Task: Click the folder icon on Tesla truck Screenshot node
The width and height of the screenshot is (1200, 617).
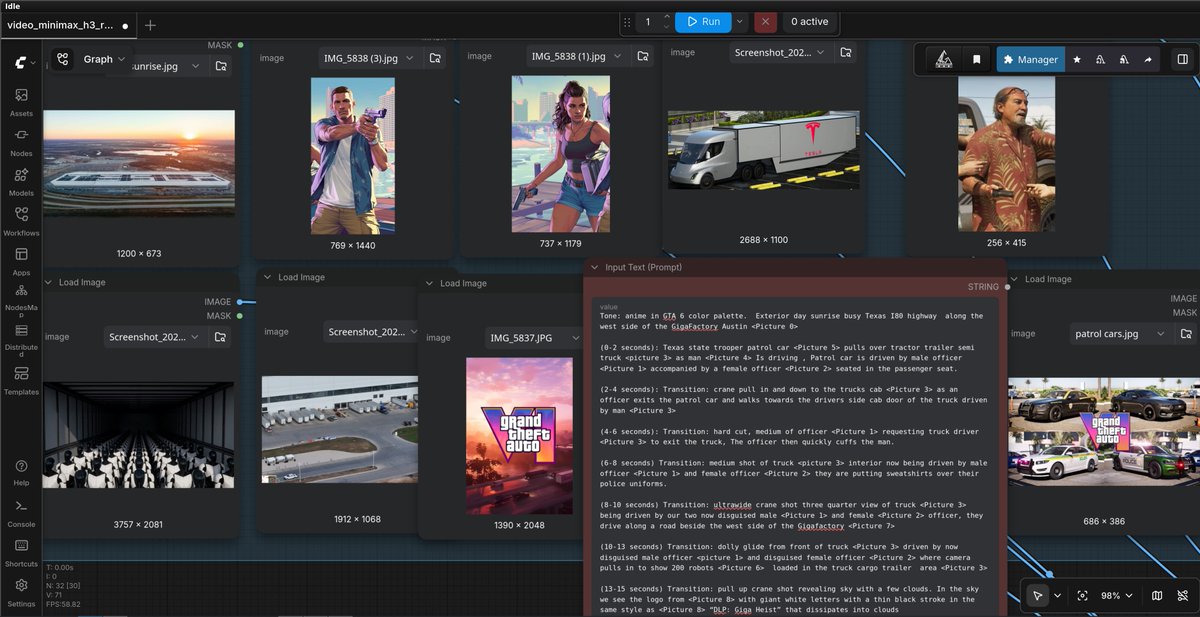Action: (x=846, y=52)
